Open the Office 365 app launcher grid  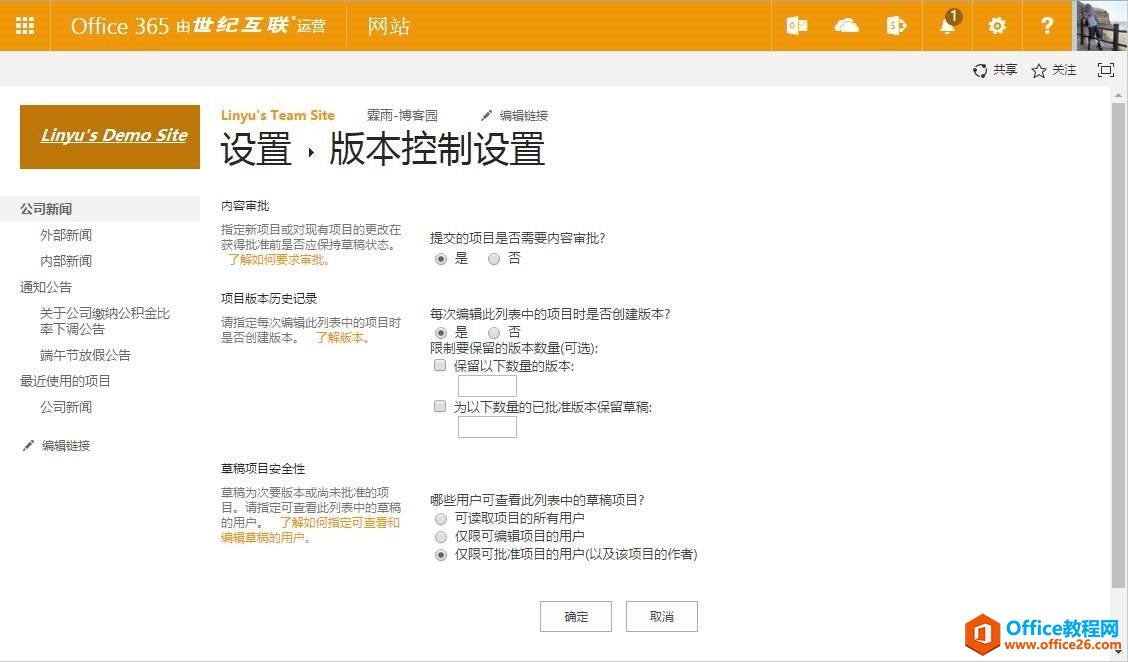(x=25, y=25)
